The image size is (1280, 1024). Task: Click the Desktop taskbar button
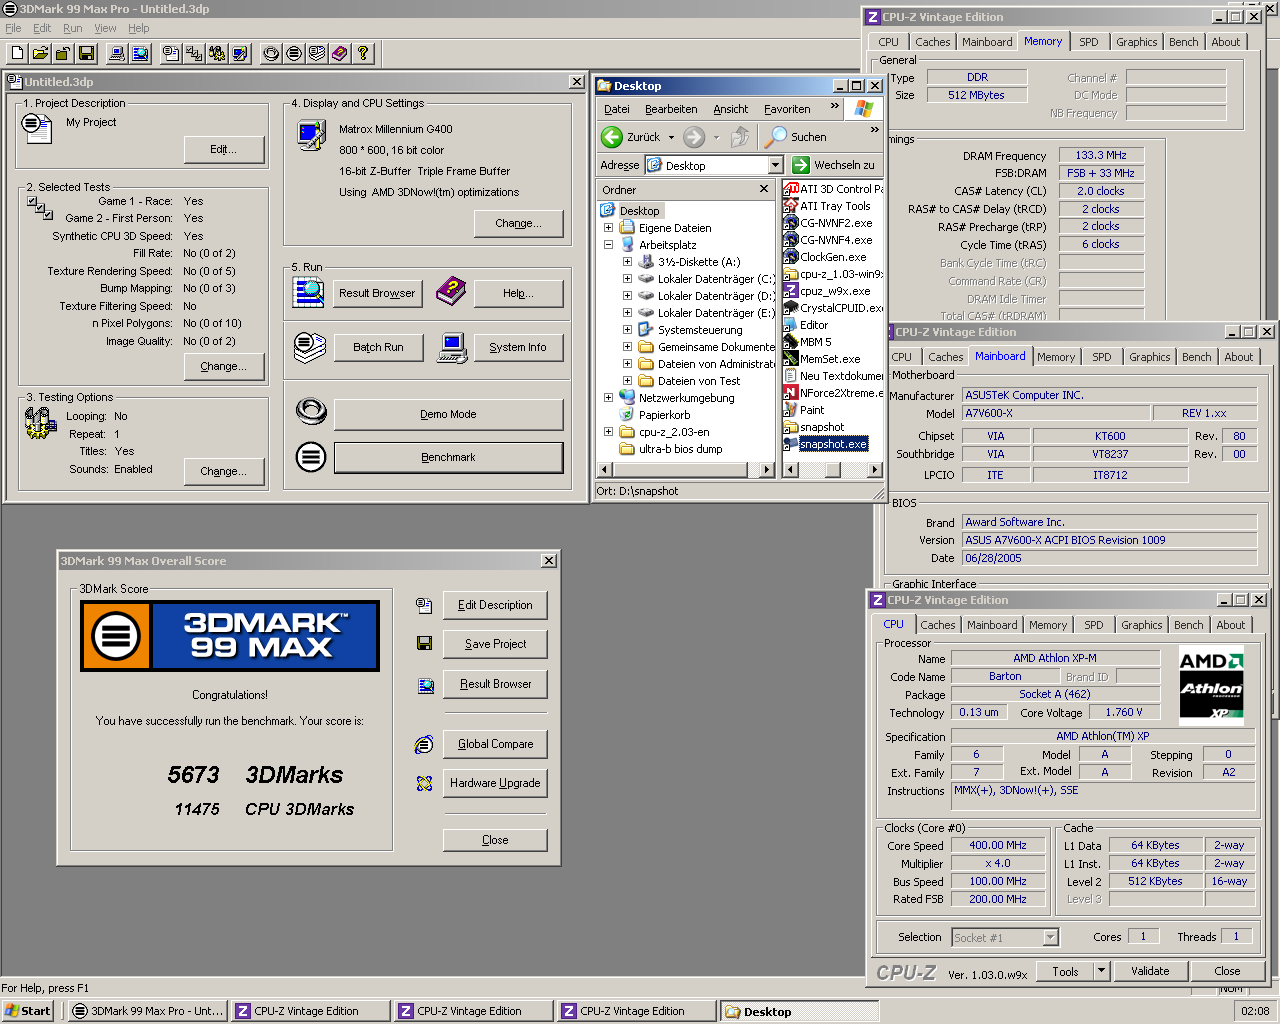(x=799, y=1011)
